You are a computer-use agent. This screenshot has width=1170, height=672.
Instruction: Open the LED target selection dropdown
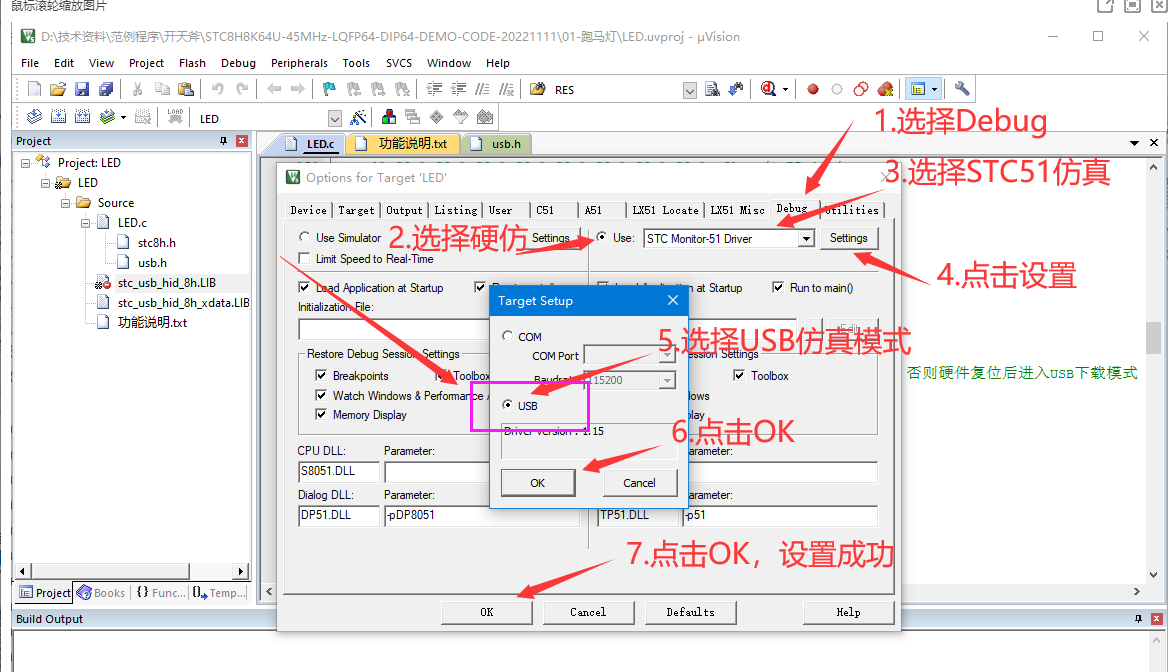pyautogui.click(x=335, y=119)
